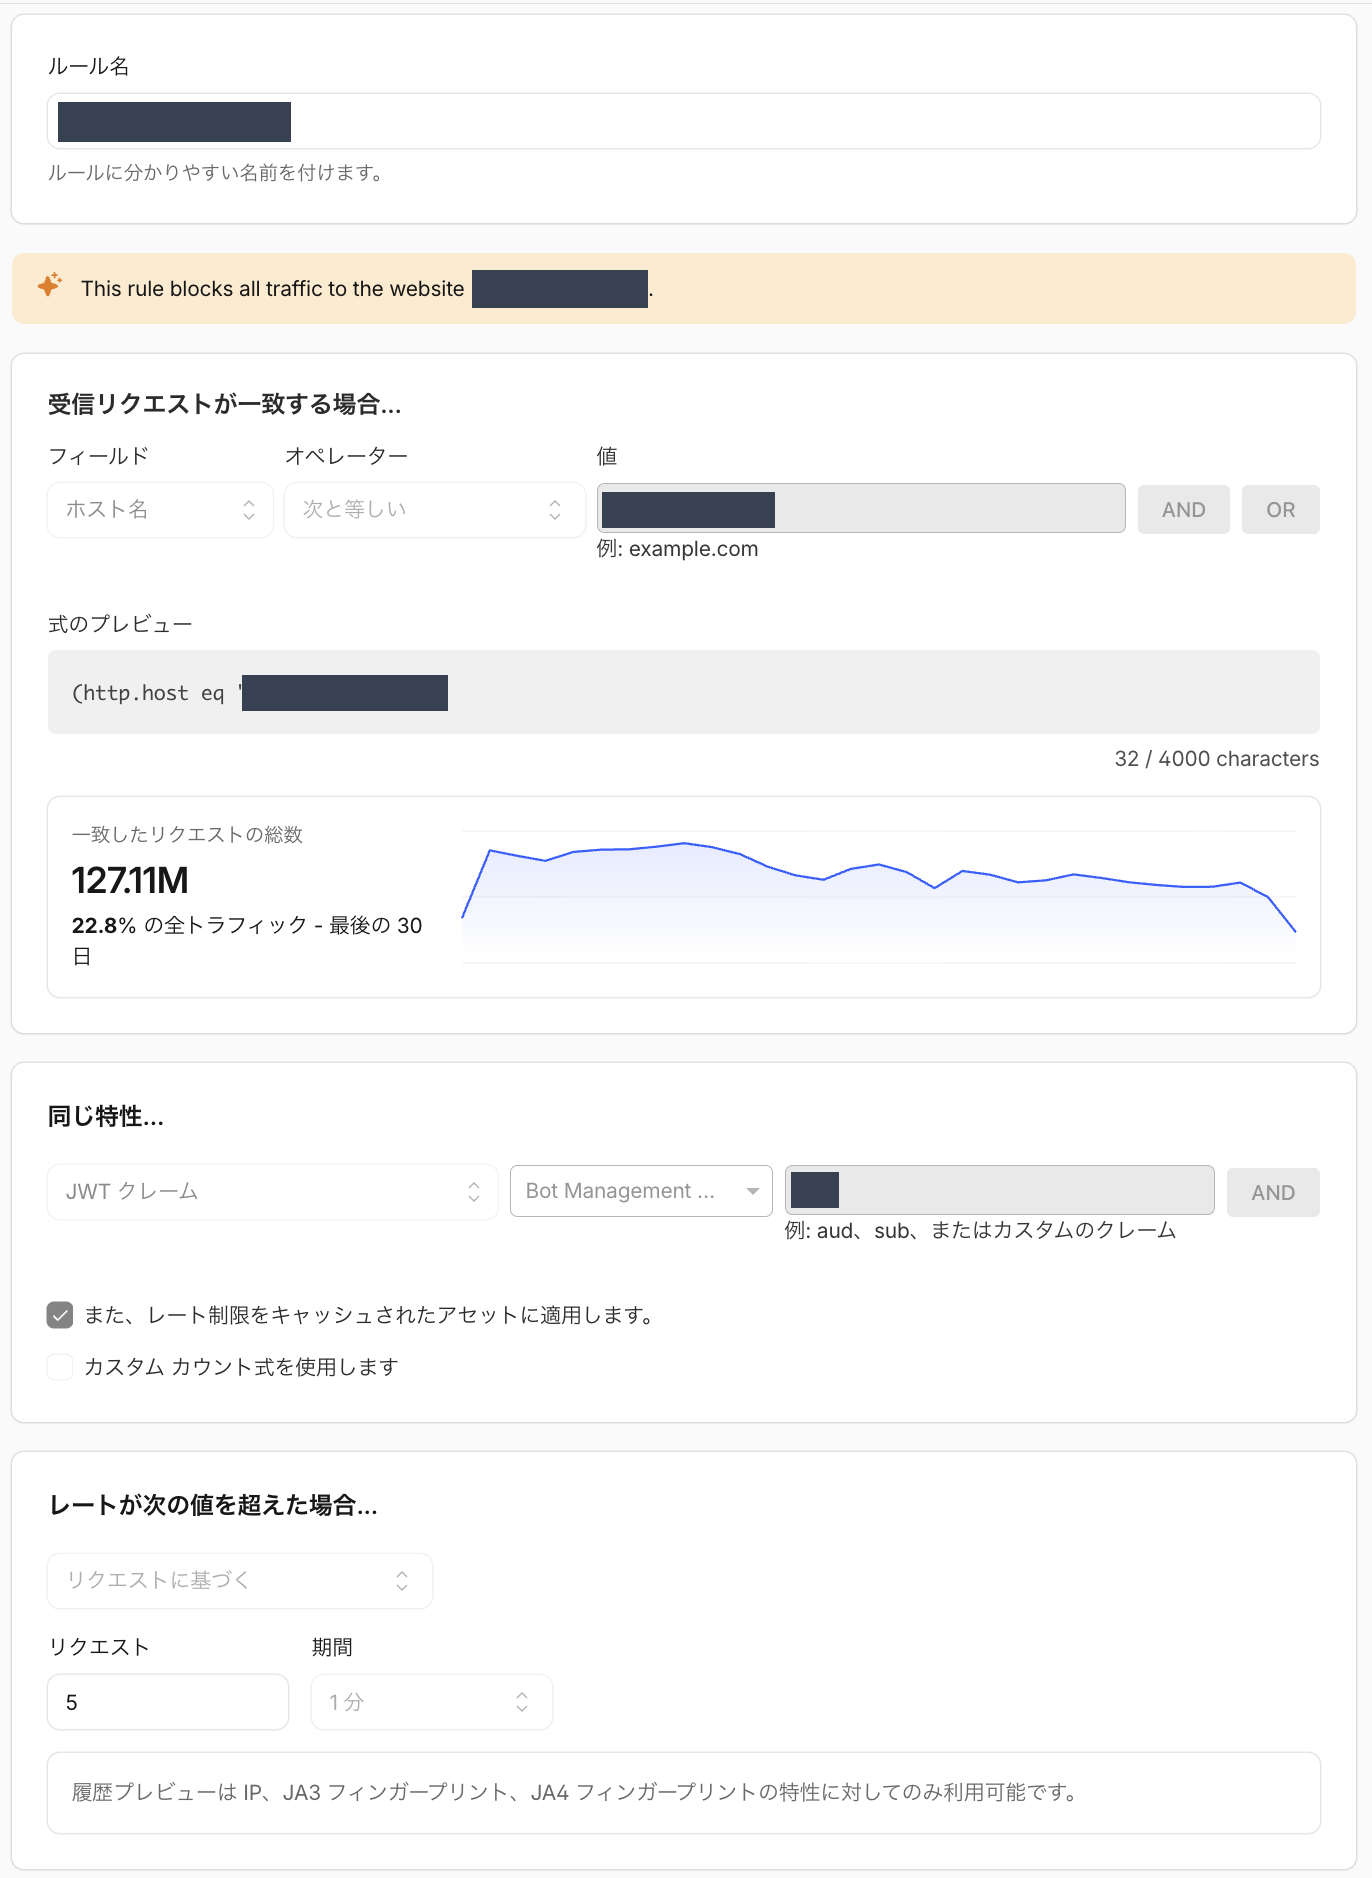Screen dimensions: 1372x1878
Task: Click the expression preview box
Action: click(x=684, y=692)
